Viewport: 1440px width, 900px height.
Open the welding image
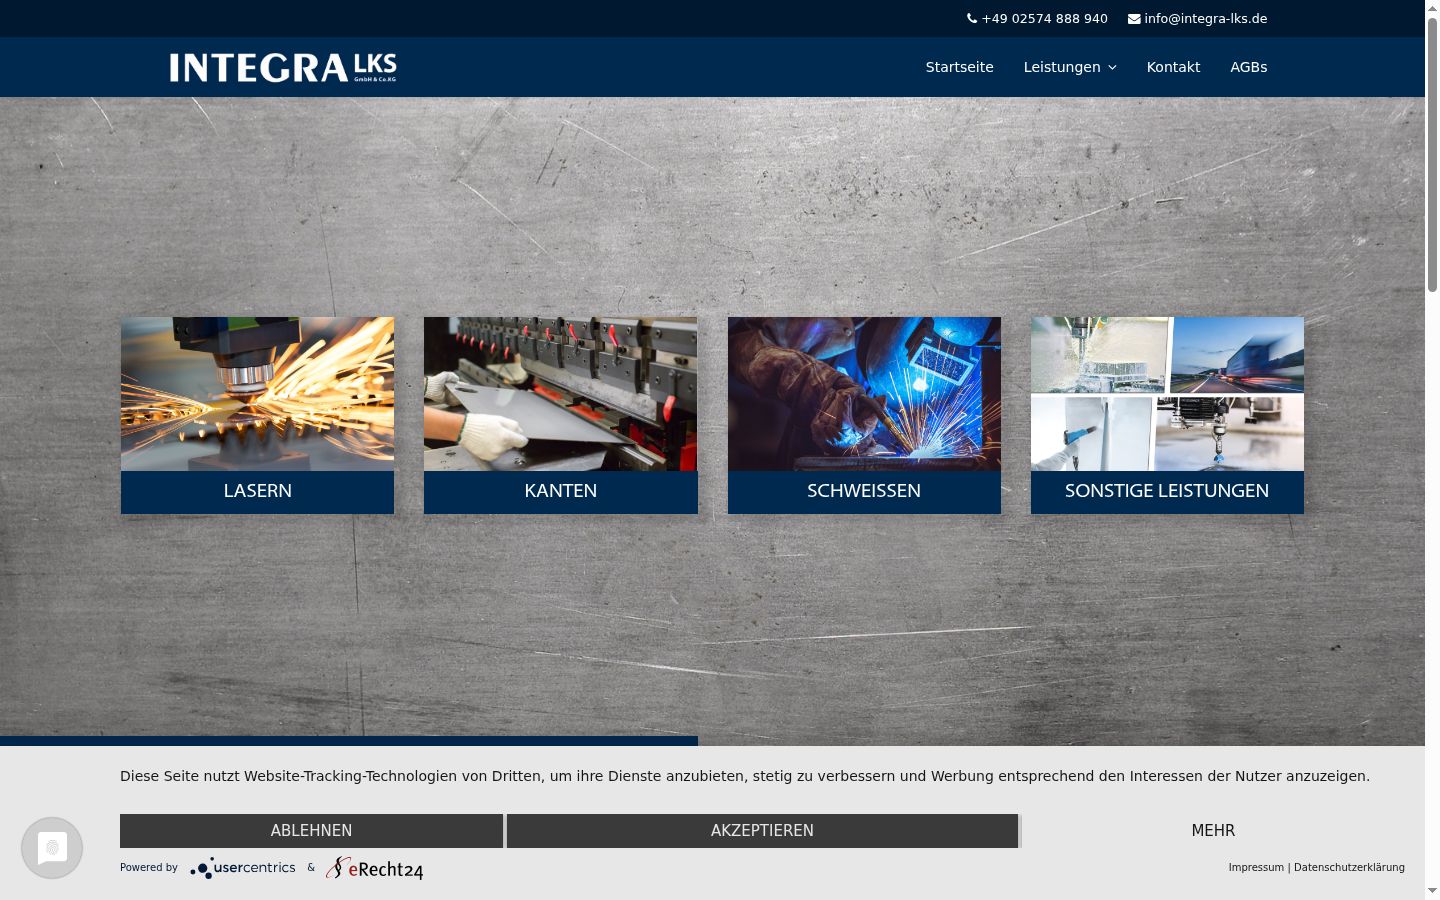(864, 394)
